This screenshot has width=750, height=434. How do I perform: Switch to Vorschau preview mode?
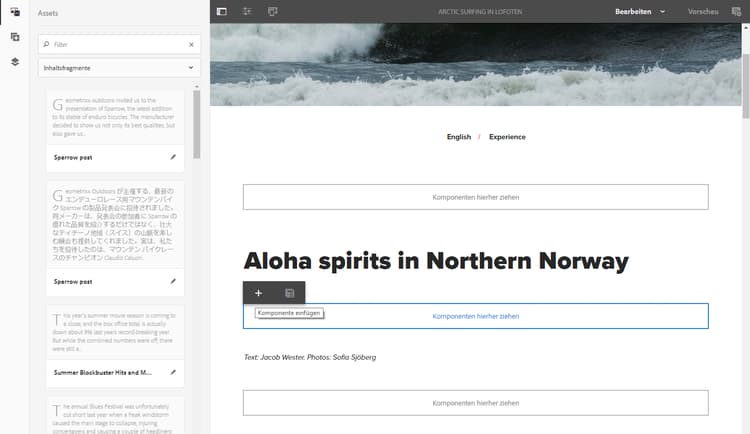tap(703, 11)
